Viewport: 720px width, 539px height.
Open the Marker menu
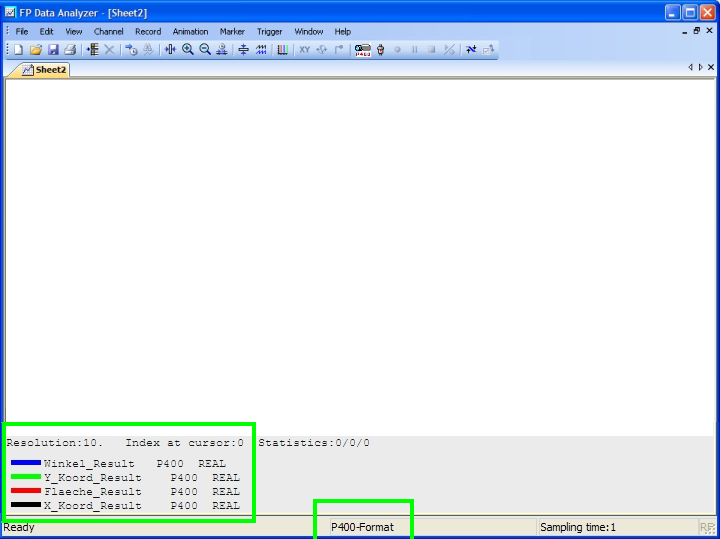point(232,31)
